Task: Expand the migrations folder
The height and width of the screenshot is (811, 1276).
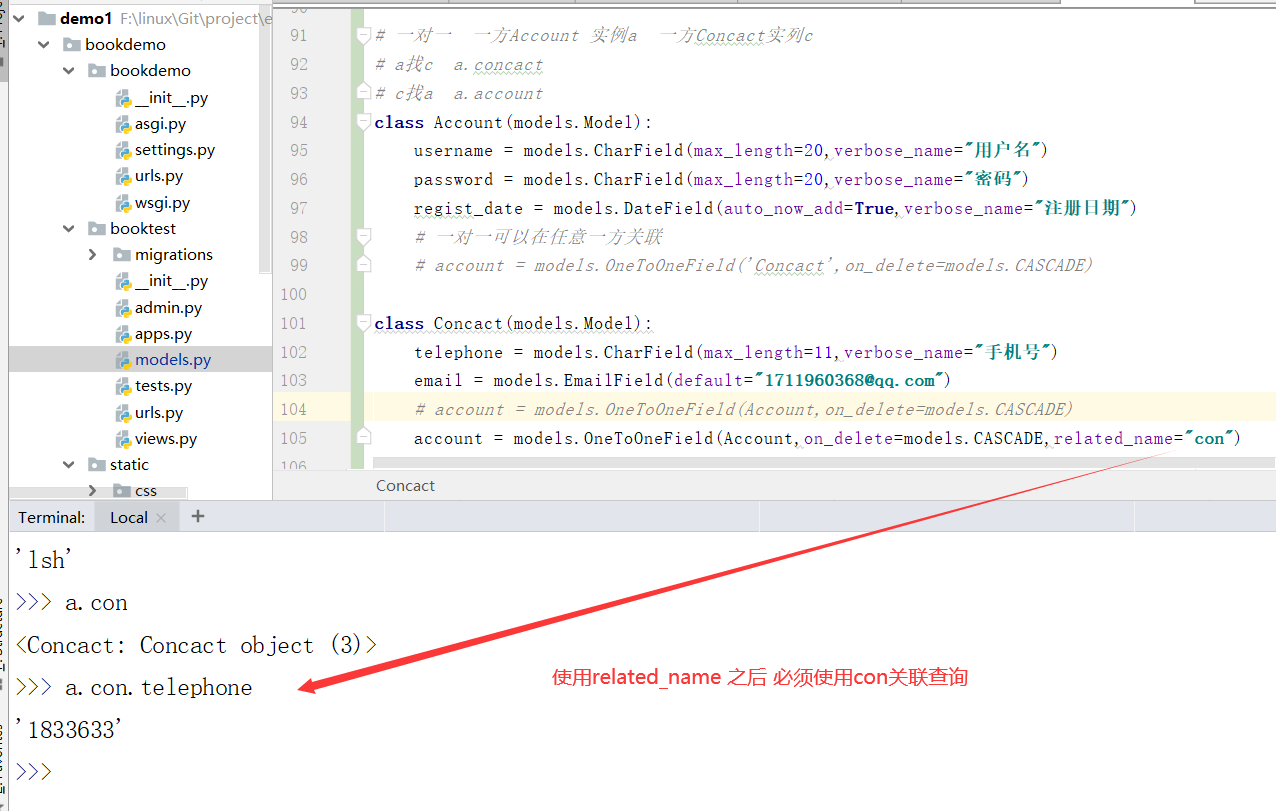Action: point(93,254)
